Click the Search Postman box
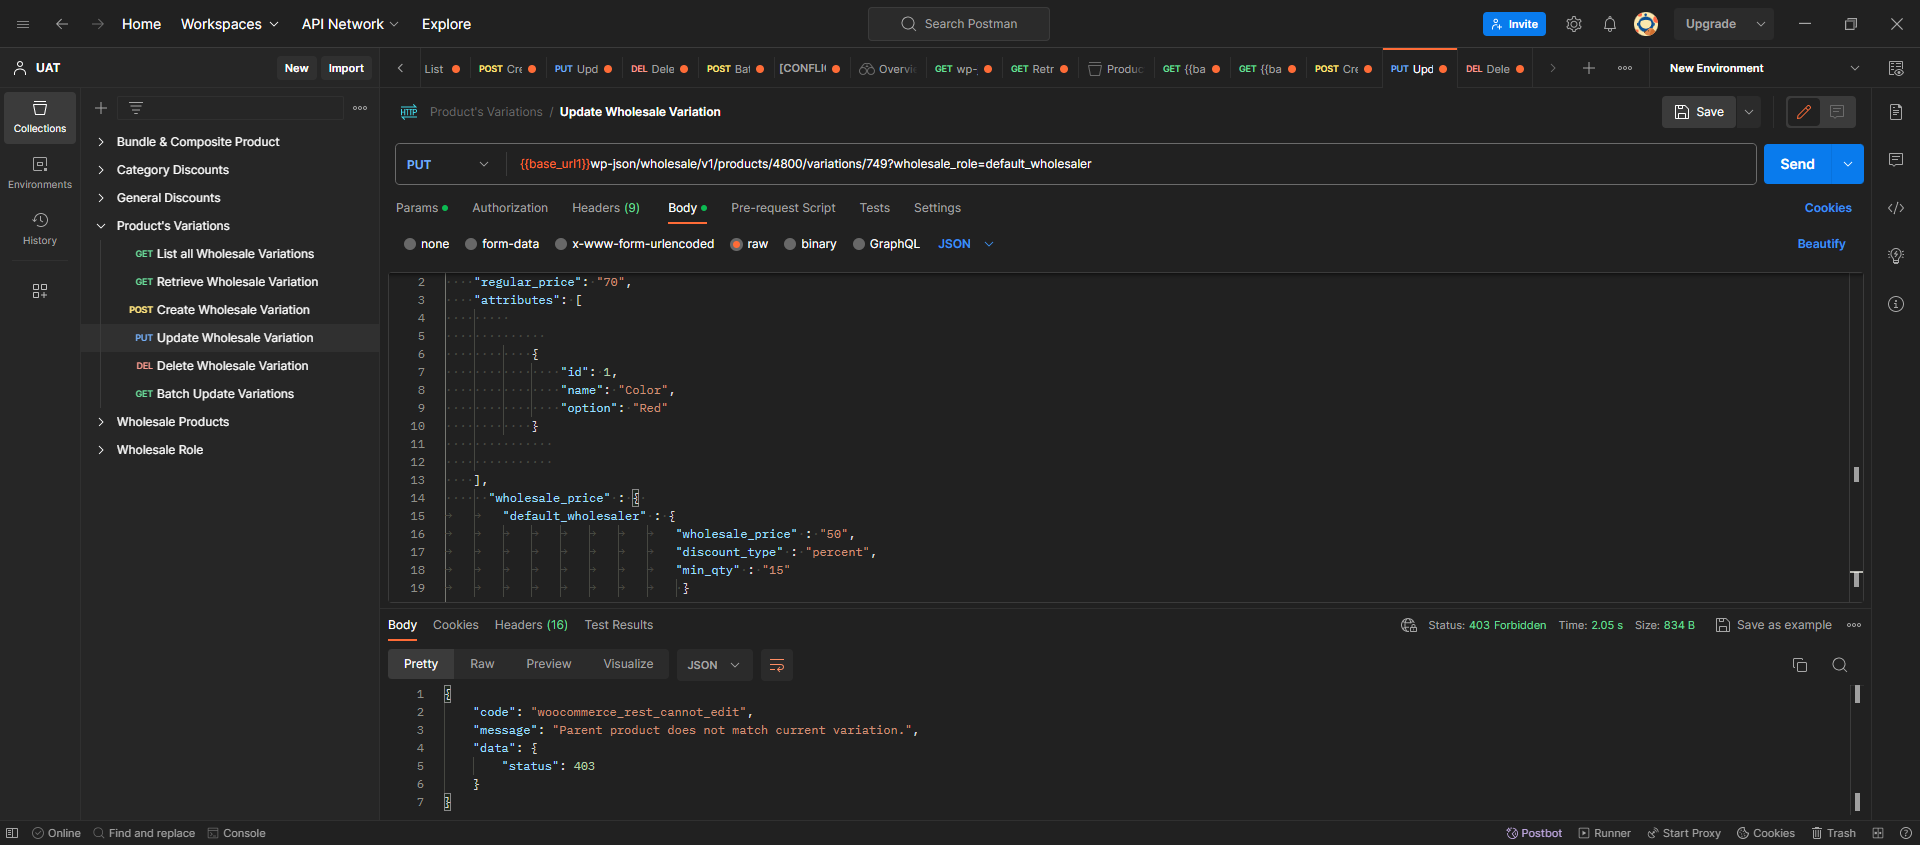This screenshot has width=1920, height=845. 958,24
